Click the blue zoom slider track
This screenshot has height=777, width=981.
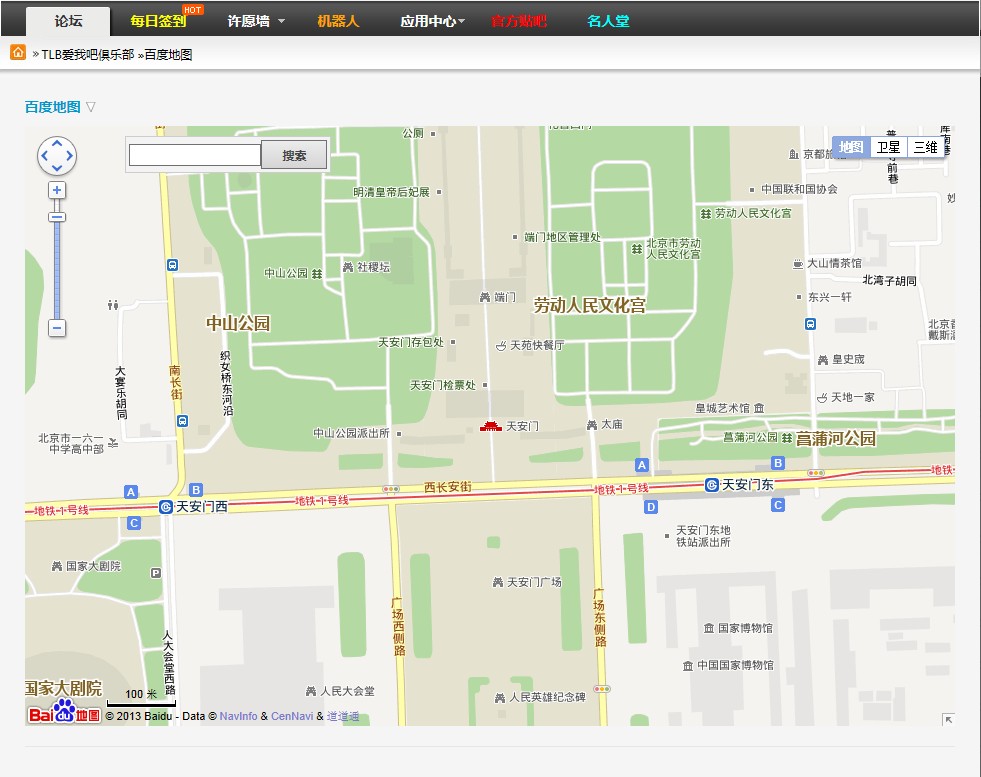coord(57,271)
